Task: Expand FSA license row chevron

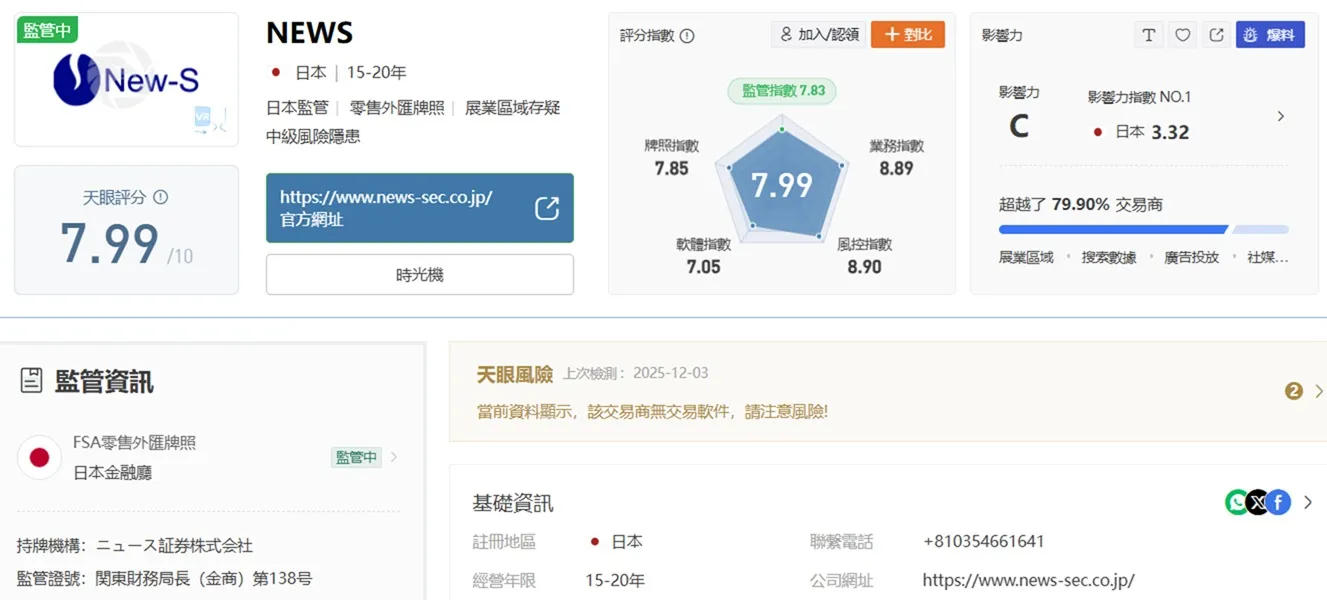Action: click(394, 457)
